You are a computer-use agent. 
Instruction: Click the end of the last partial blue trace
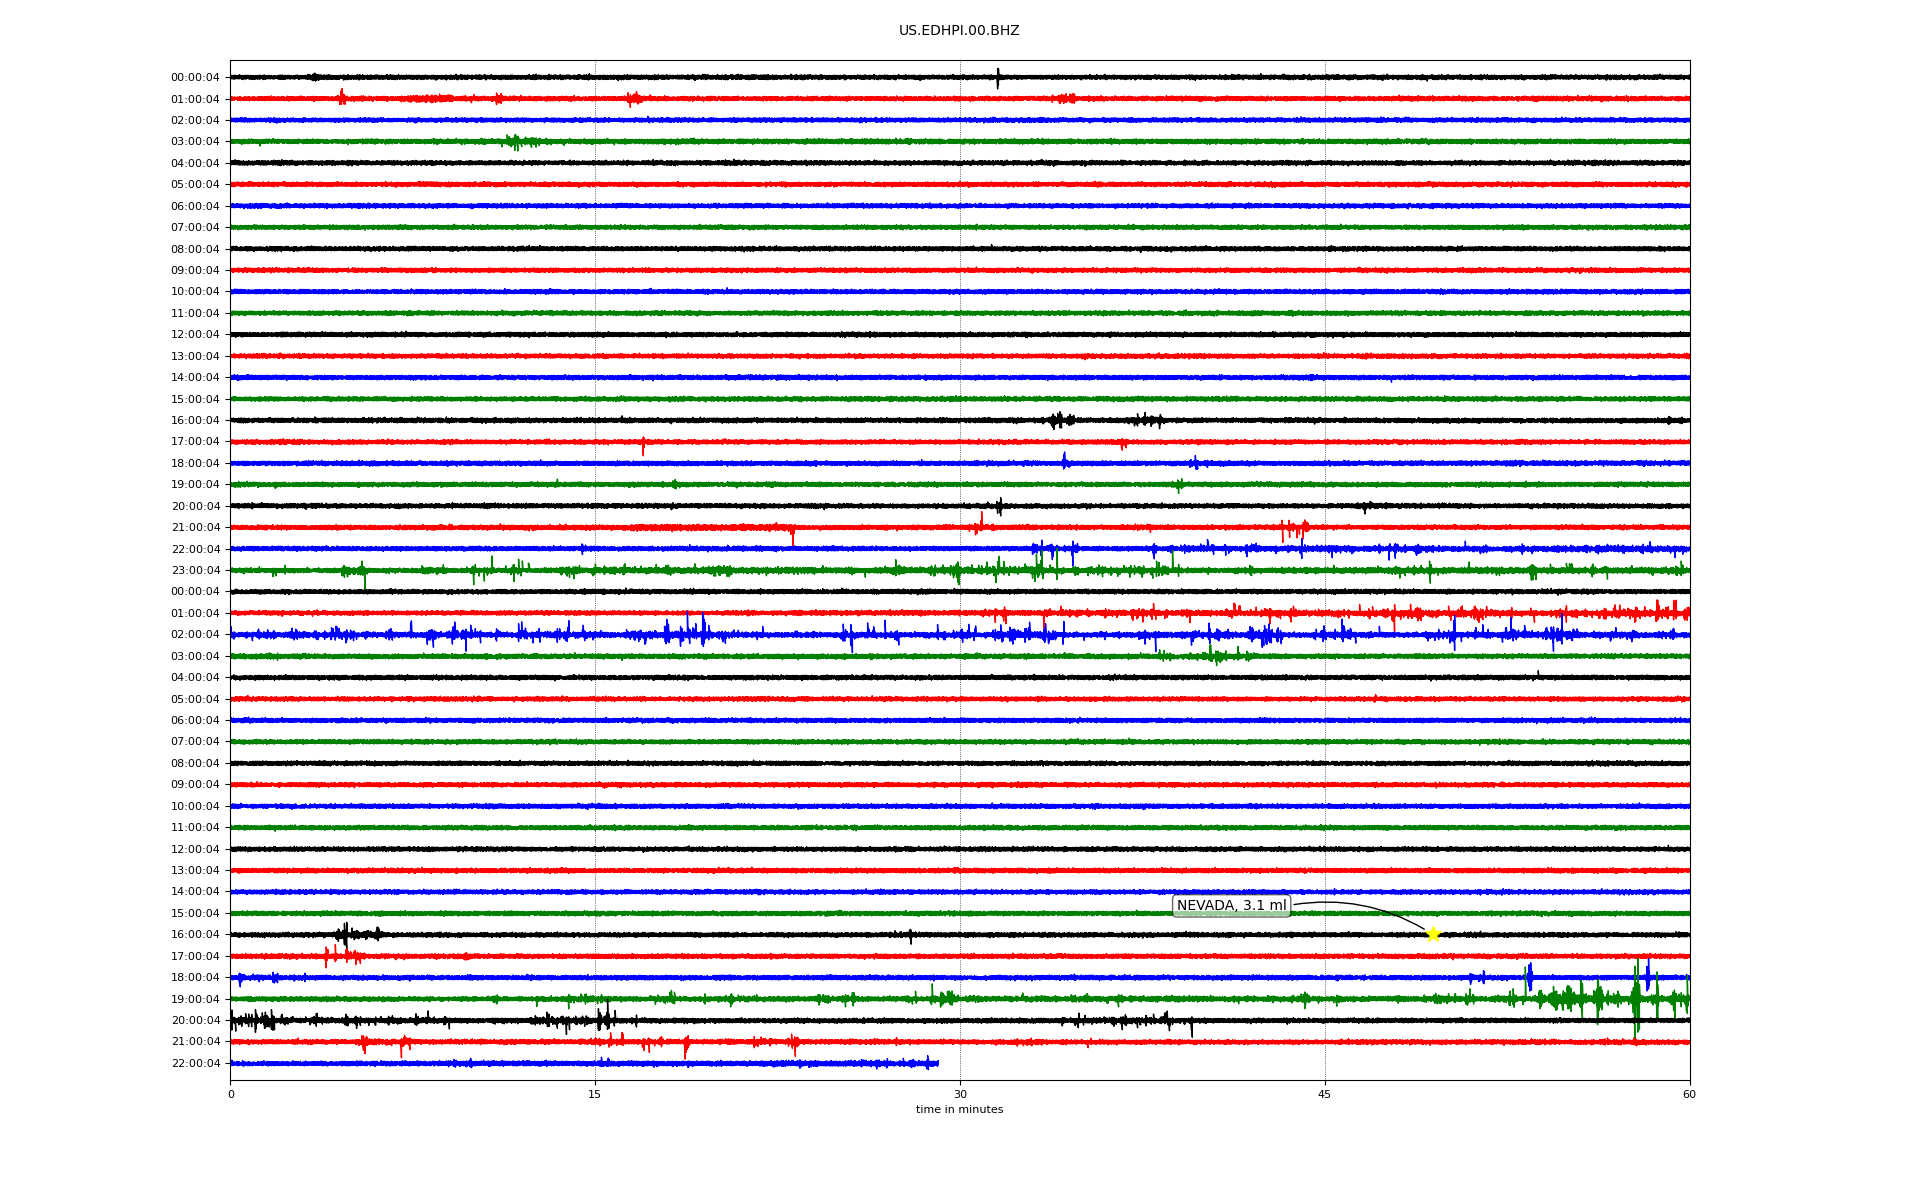tap(935, 1063)
